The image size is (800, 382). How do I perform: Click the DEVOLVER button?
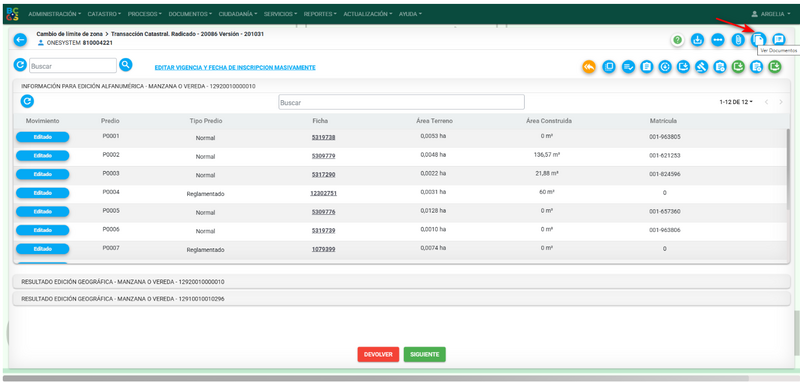378,354
